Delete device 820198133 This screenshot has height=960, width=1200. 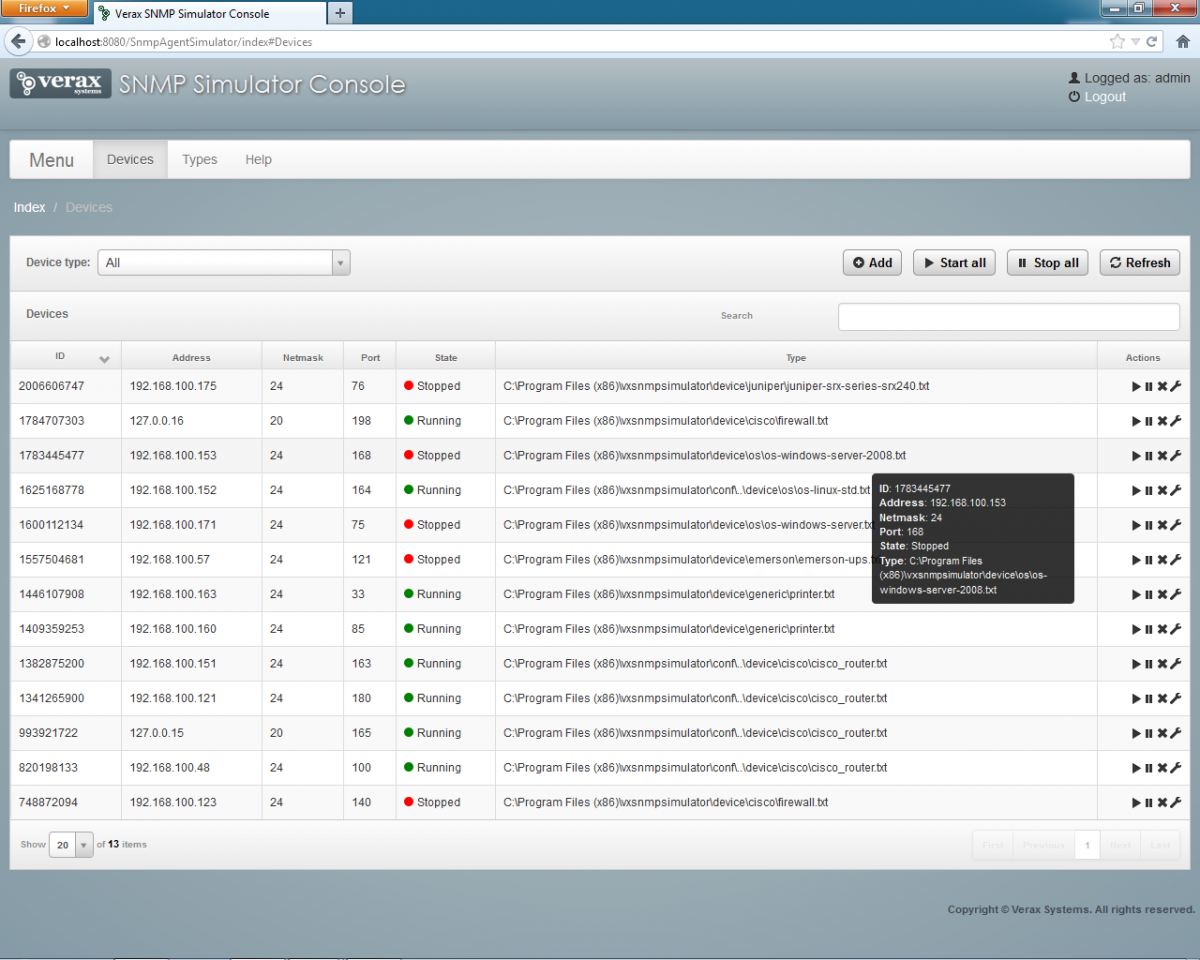pos(1162,768)
